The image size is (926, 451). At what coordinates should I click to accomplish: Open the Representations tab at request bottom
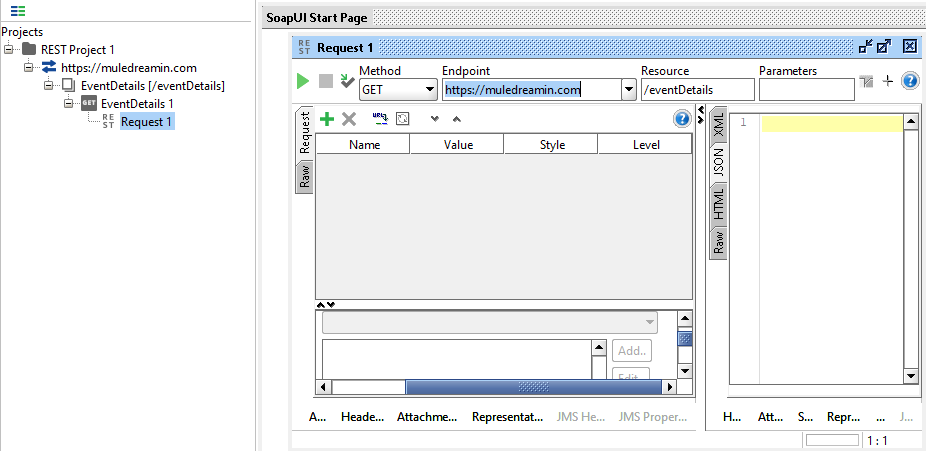point(507,417)
